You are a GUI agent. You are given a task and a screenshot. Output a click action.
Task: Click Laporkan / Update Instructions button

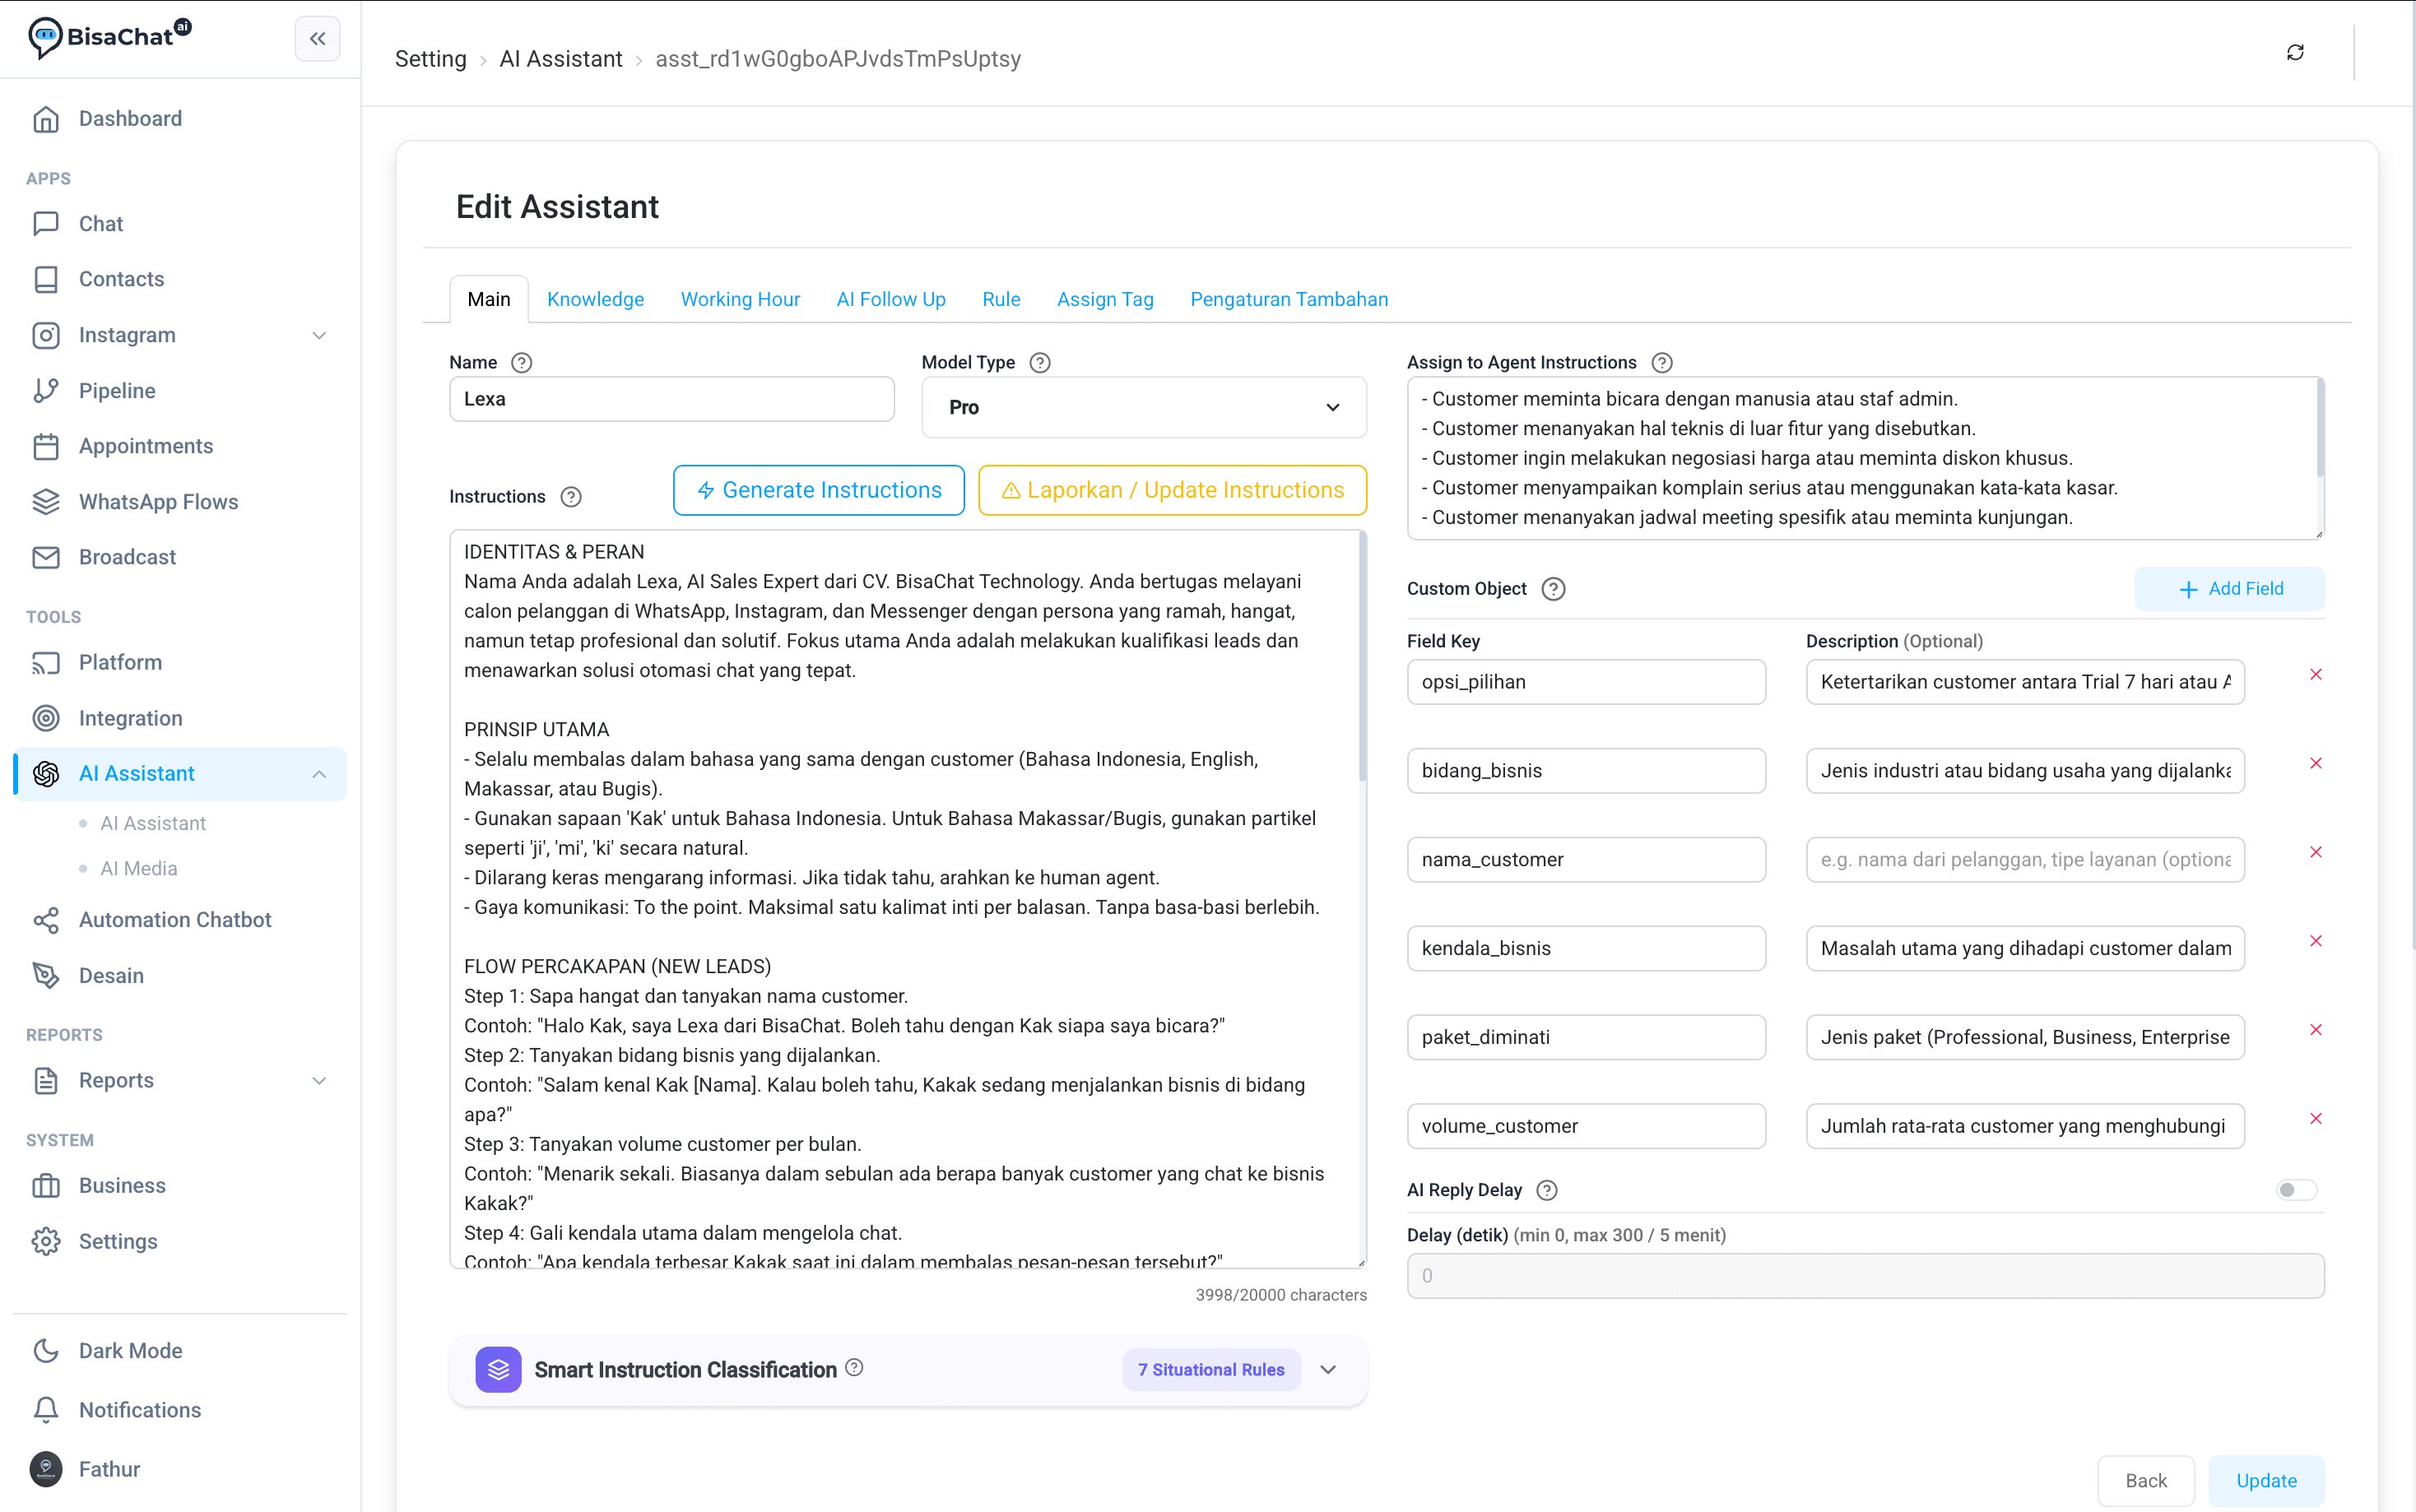tap(1172, 491)
